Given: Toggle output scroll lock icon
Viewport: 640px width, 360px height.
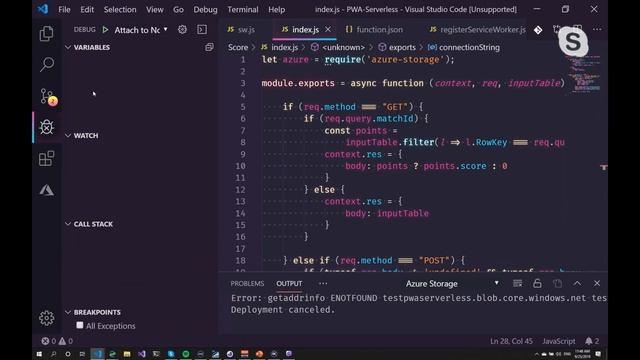Looking at the screenshot, I should click(537, 283).
